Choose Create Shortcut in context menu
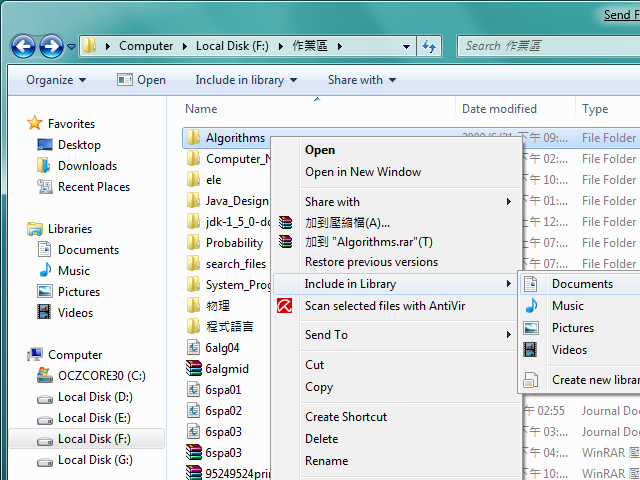640x480 pixels. 346,417
